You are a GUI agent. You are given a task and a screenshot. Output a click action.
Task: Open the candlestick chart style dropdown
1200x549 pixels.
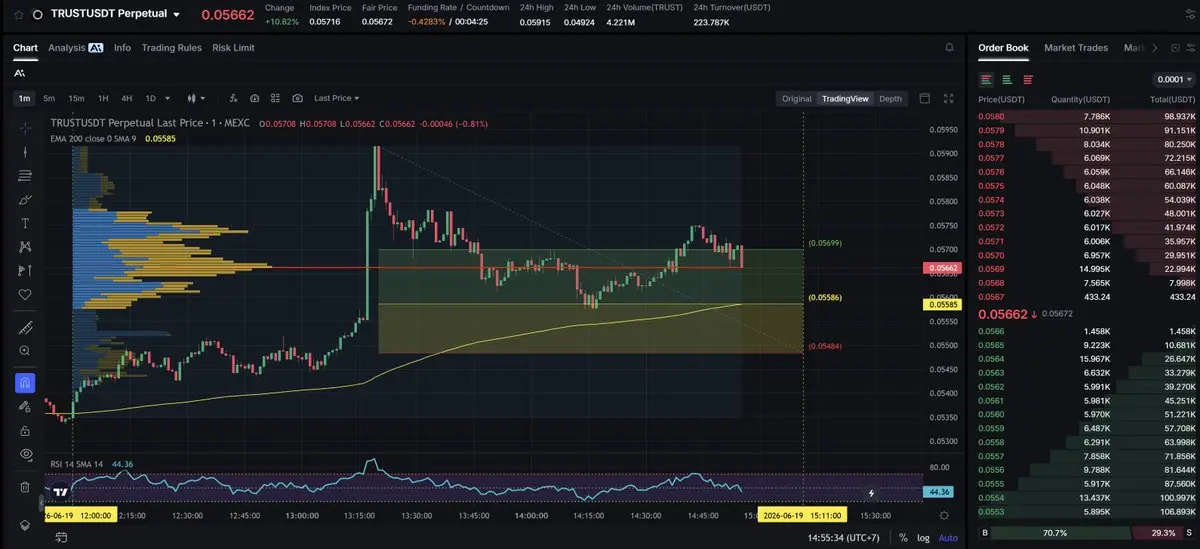195,98
